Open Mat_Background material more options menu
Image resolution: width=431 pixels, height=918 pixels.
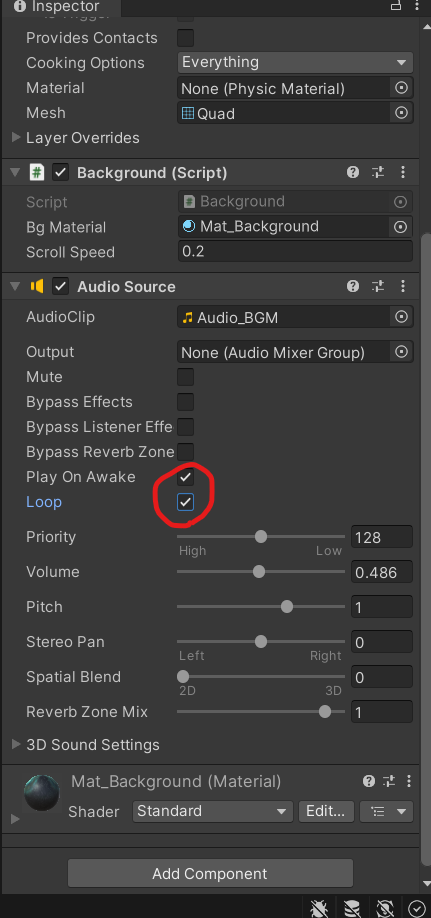[409, 781]
